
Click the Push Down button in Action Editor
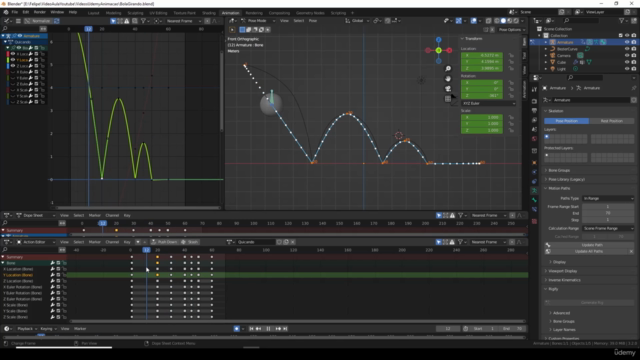[164, 242]
